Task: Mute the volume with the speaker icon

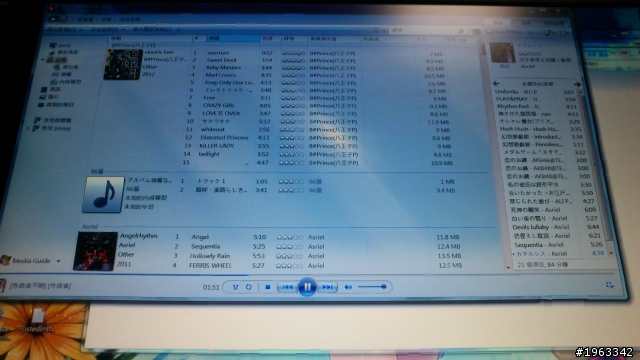Action: 348,287
